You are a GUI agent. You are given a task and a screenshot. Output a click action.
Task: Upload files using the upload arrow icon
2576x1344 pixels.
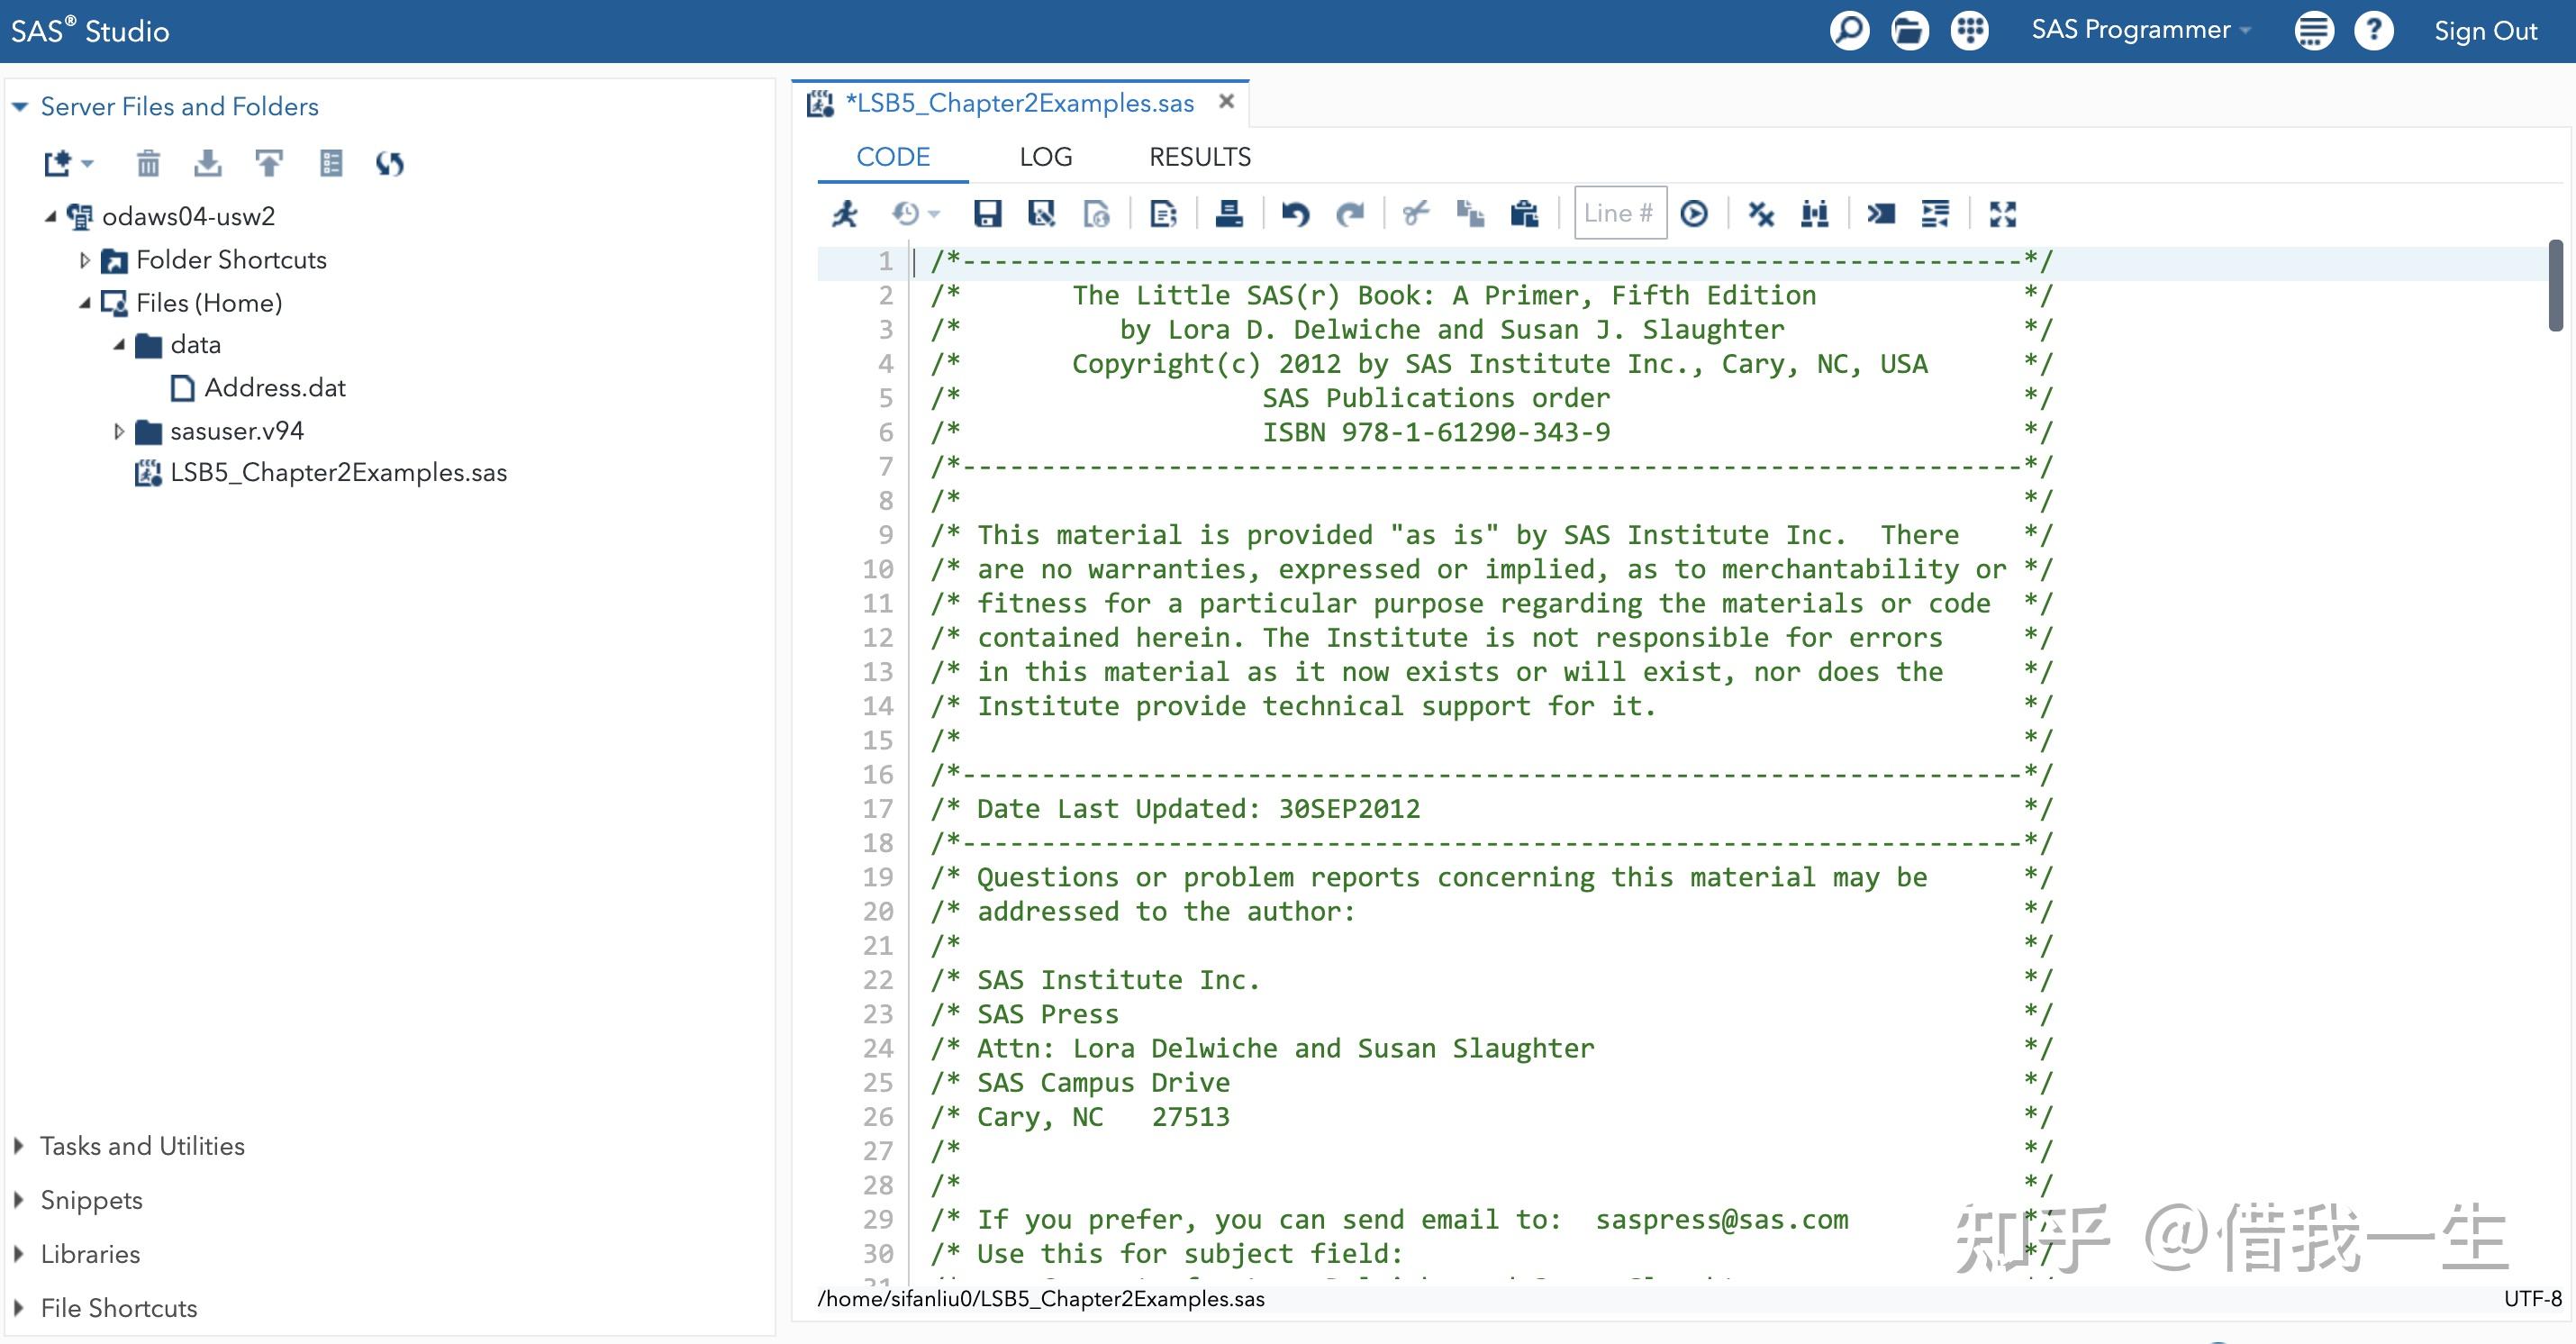[x=269, y=163]
